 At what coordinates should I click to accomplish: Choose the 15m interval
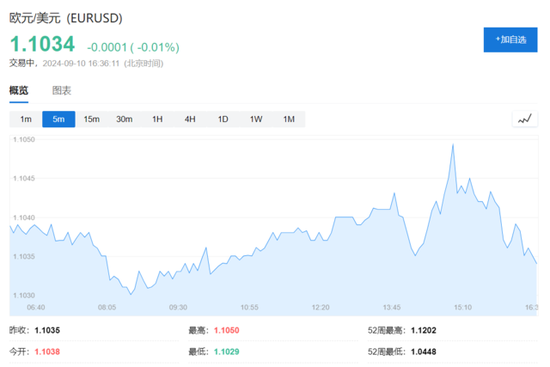[x=92, y=119]
